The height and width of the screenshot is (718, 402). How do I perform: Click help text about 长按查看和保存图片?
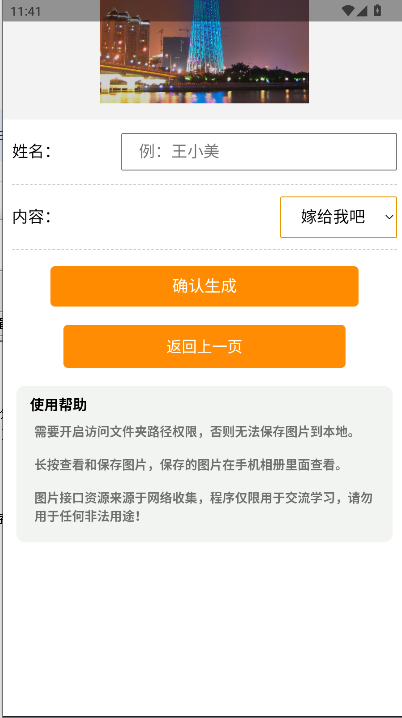coord(188,465)
